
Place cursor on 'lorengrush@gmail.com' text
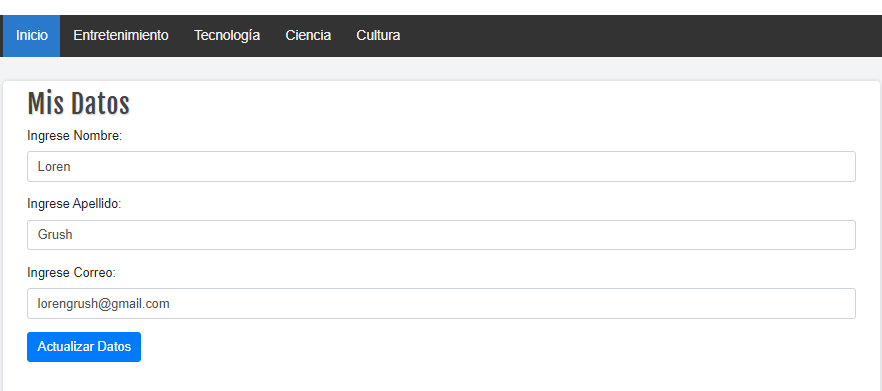pos(104,304)
